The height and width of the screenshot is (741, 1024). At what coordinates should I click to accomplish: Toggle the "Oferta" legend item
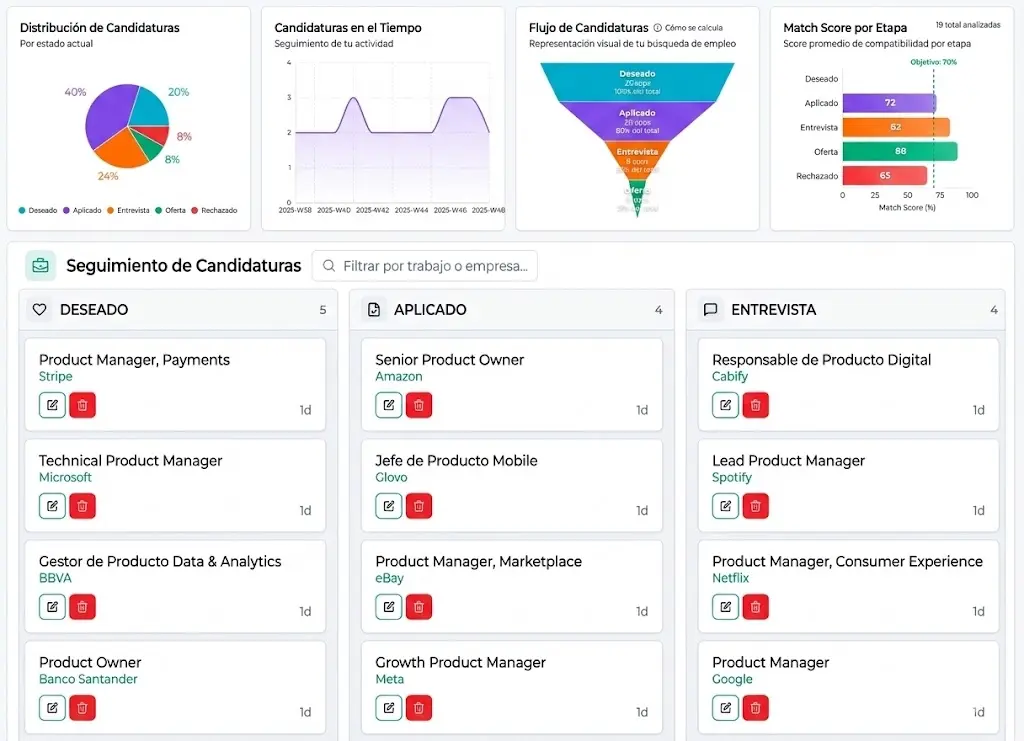pyautogui.click(x=172, y=211)
